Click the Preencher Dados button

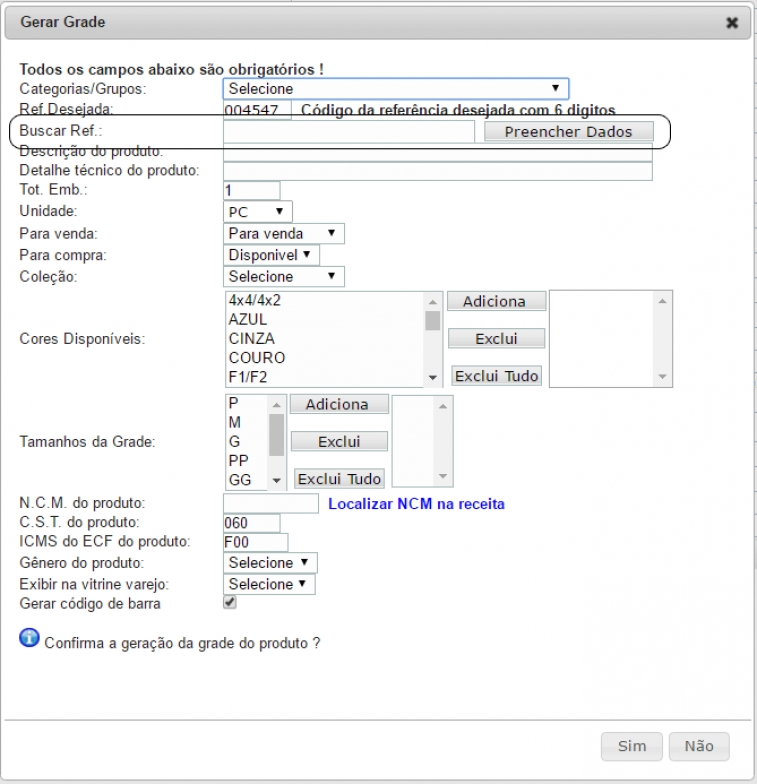tap(568, 131)
